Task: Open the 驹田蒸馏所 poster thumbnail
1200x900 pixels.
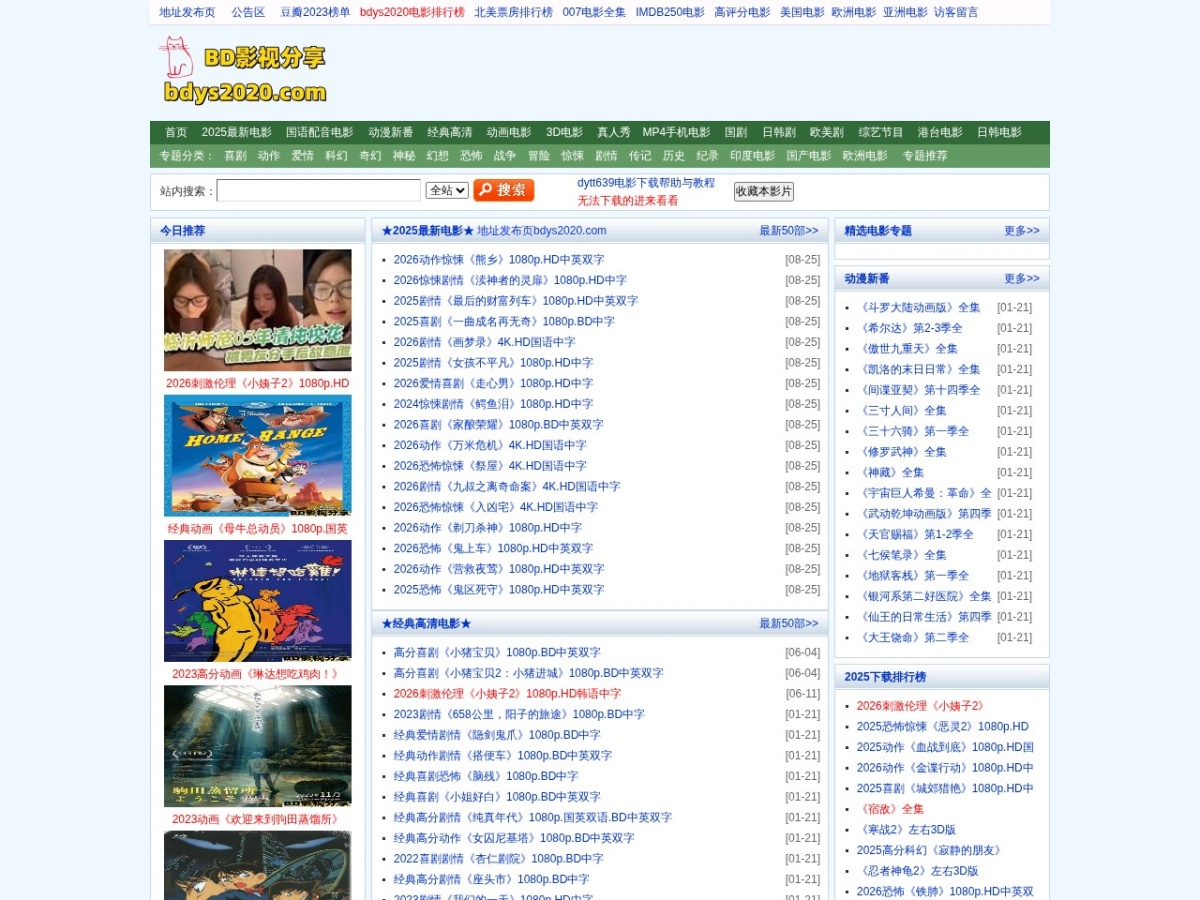Action: click(258, 746)
